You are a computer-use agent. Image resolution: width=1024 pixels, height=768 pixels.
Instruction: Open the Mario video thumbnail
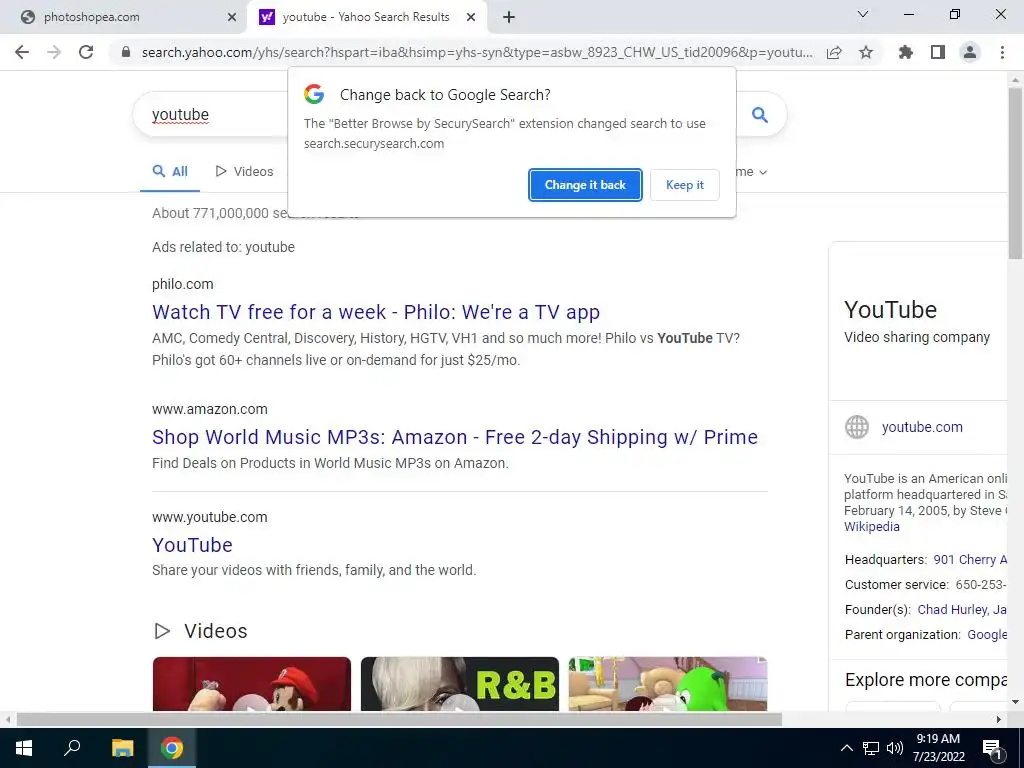(x=251, y=684)
